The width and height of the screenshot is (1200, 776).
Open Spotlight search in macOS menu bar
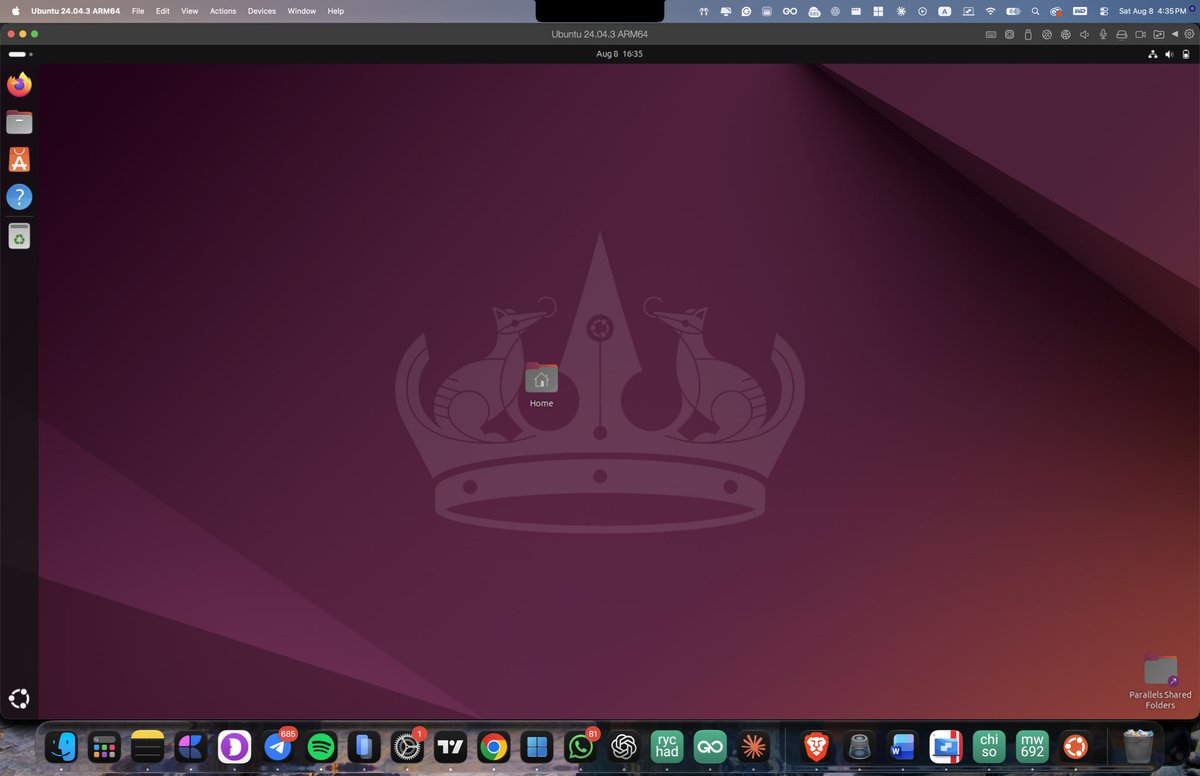1035,11
